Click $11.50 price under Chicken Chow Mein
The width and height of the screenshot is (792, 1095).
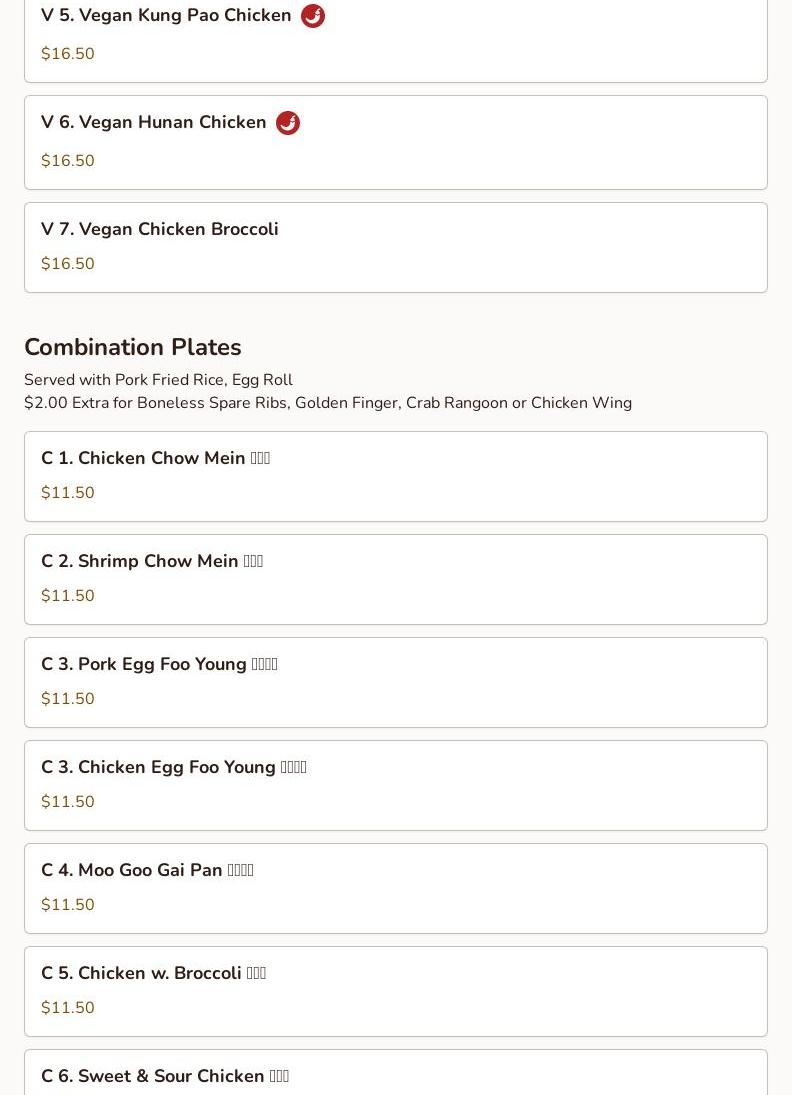68,493
